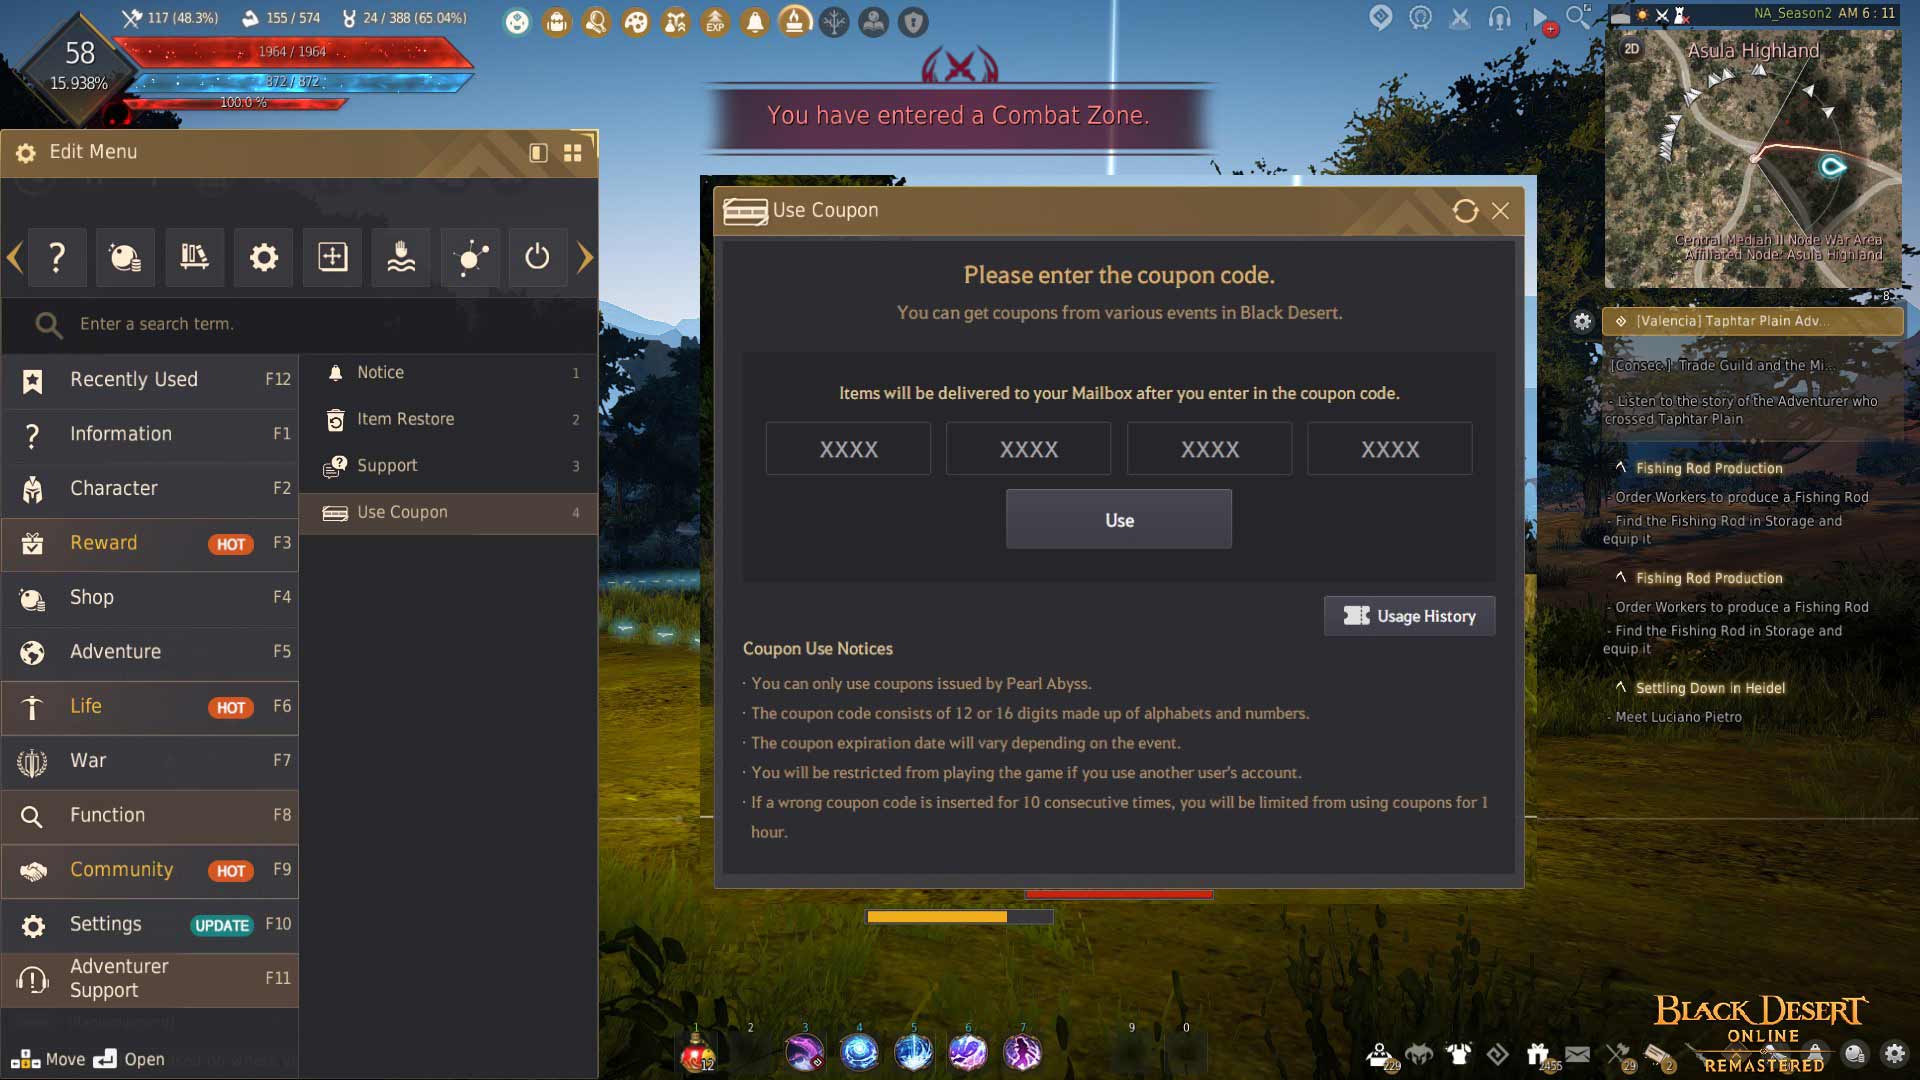Open the armor equipment icon
The width and height of the screenshot is (1920, 1080).
1459,1053
